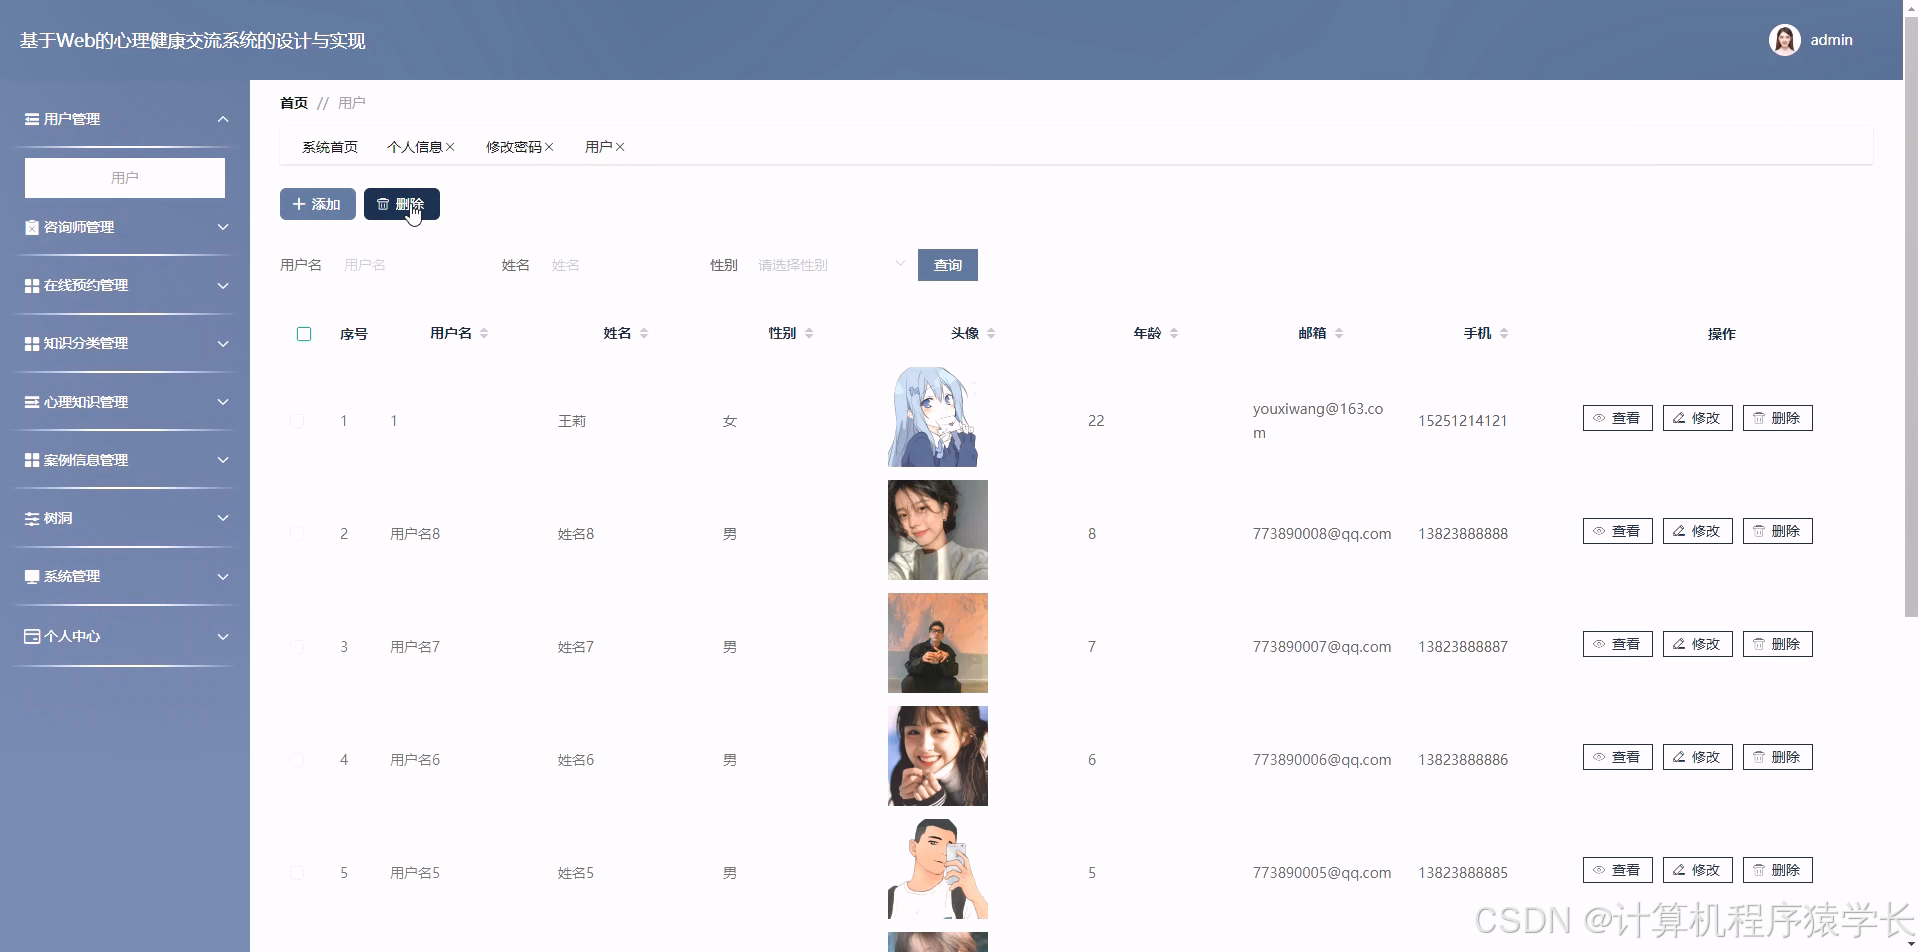Click 修改 on the 姓名7 row
1920x952 pixels.
pos(1696,643)
